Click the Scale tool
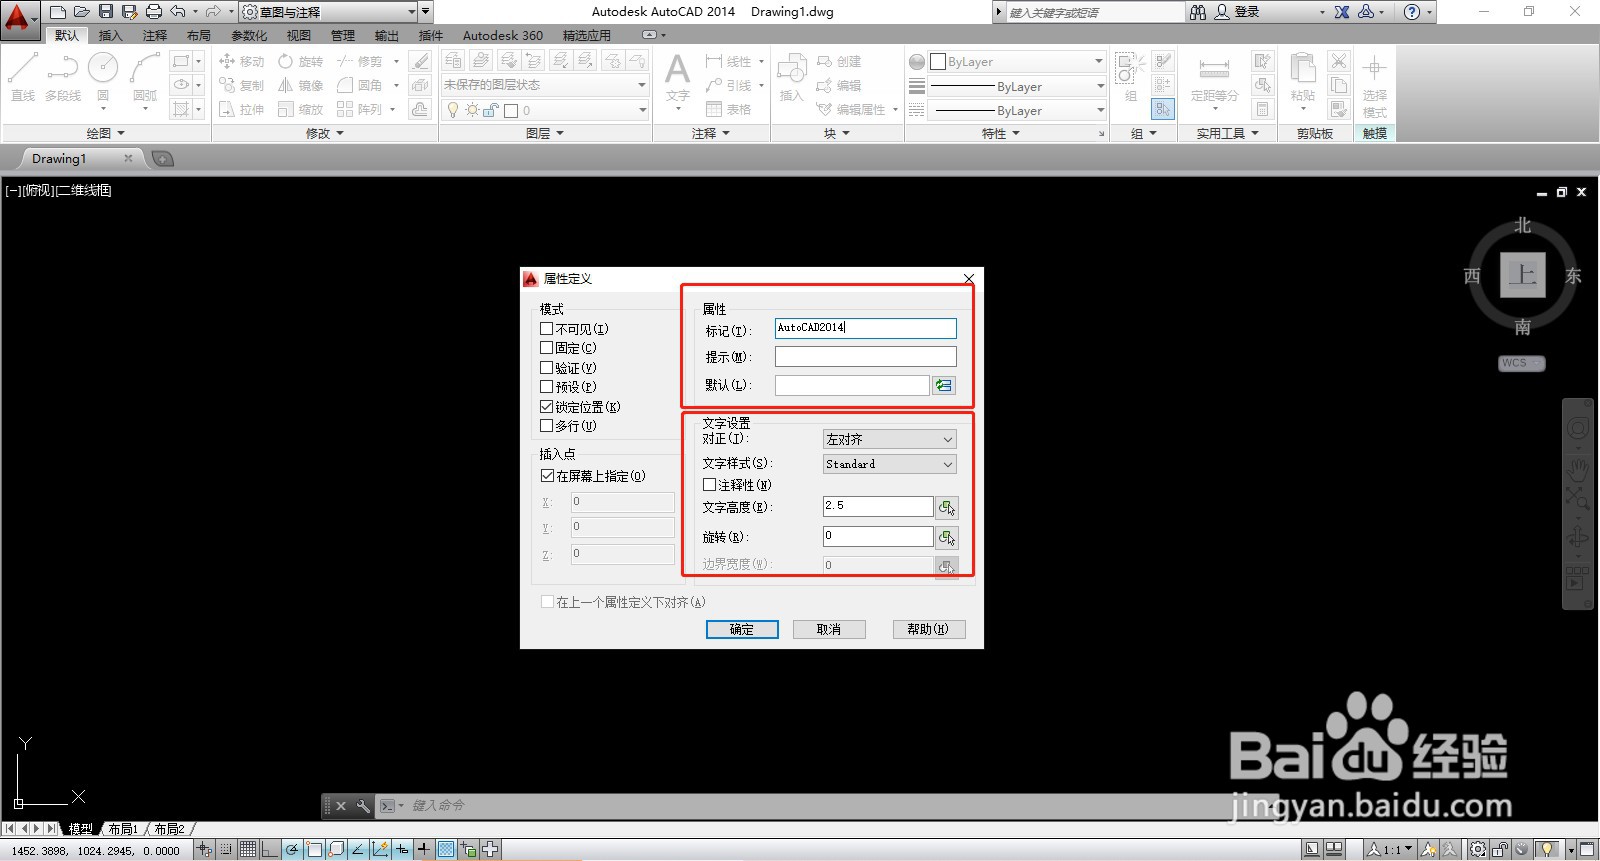Viewport: 1600px width, 861px height. point(301,109)
